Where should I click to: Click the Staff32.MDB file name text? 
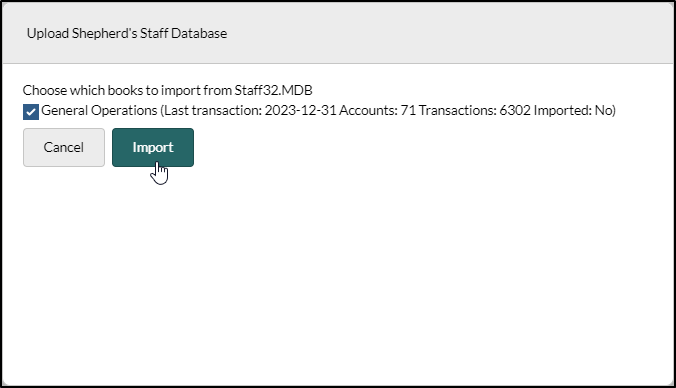click(273, 91)
